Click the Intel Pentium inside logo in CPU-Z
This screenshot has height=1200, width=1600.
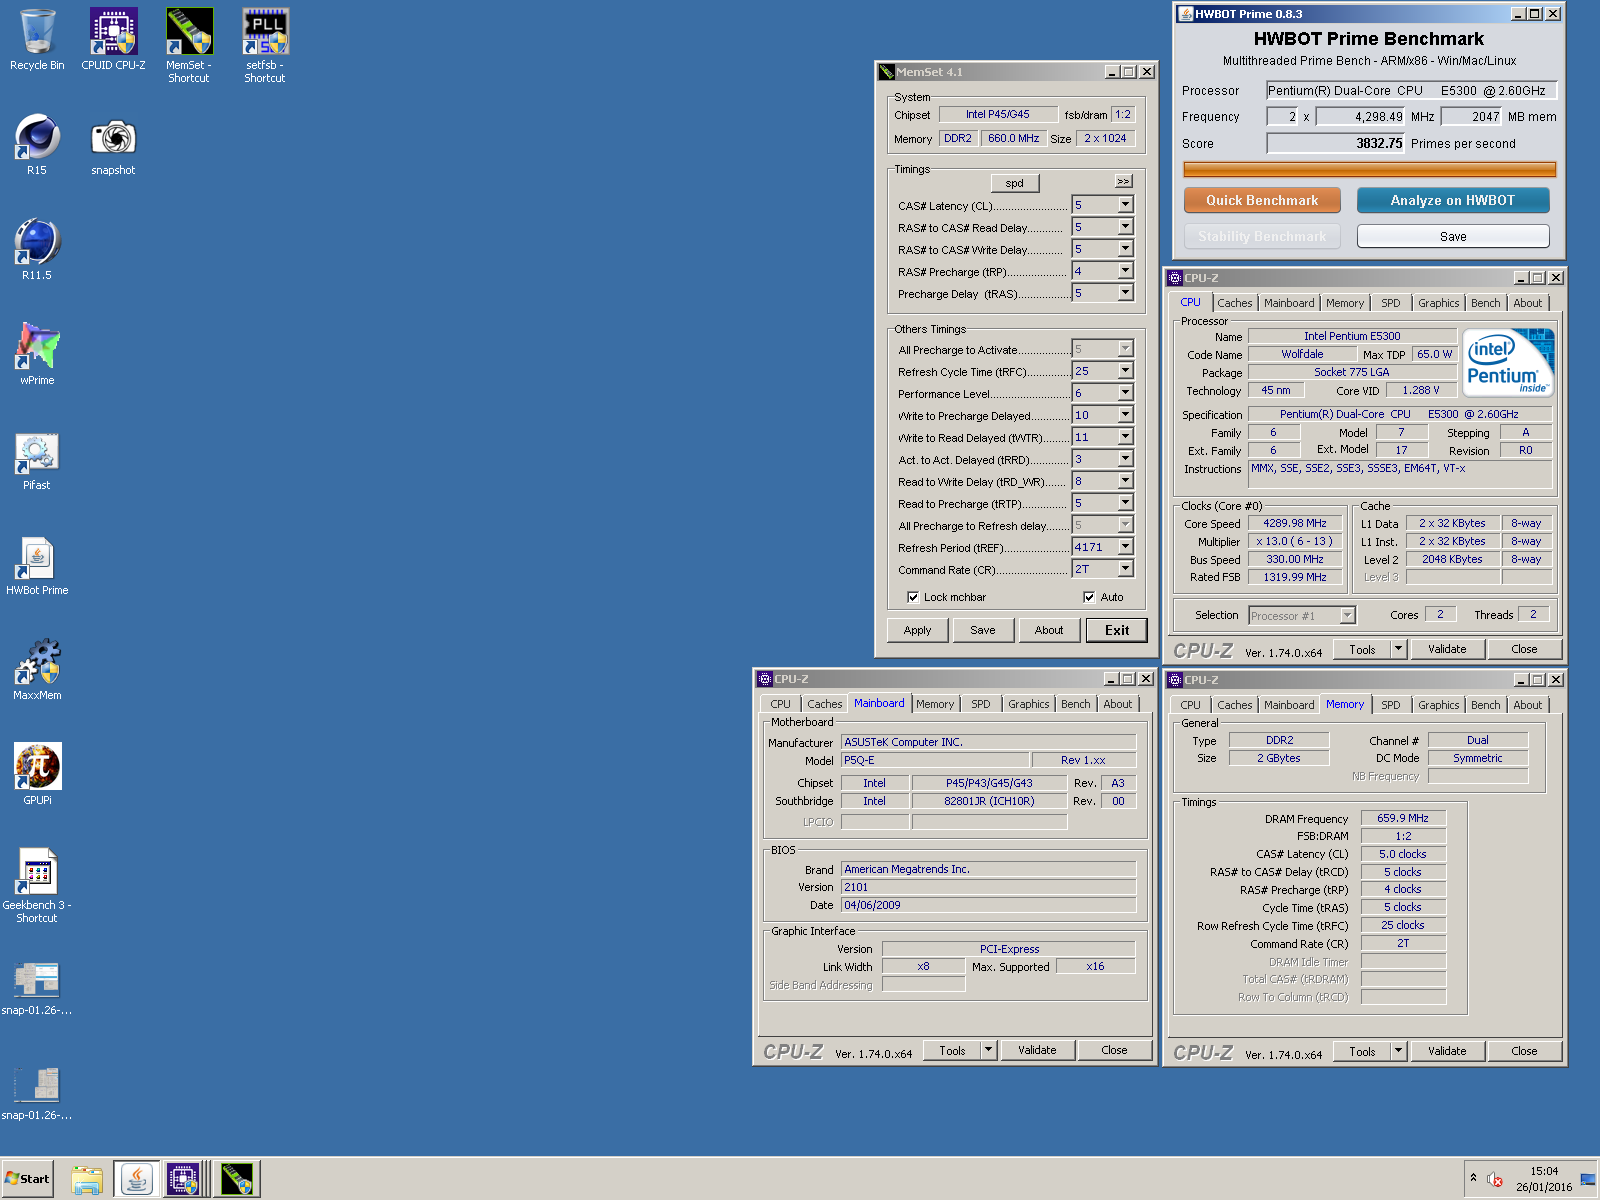click(1508, 362)
